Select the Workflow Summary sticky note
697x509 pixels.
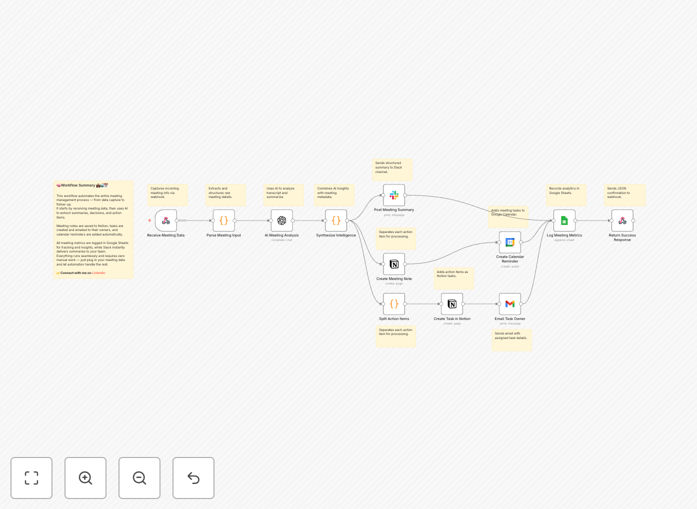93,229
